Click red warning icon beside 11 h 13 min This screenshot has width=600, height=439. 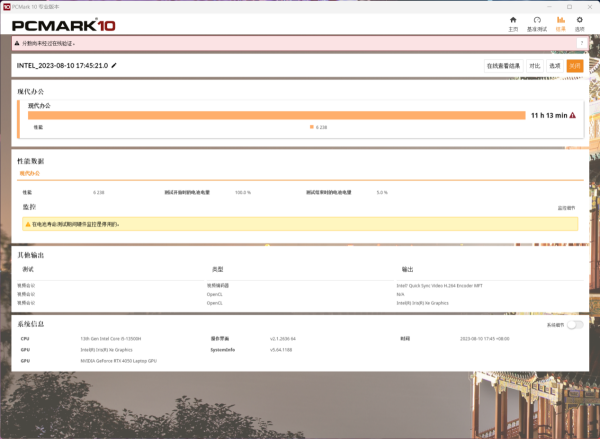pos(573,115)
